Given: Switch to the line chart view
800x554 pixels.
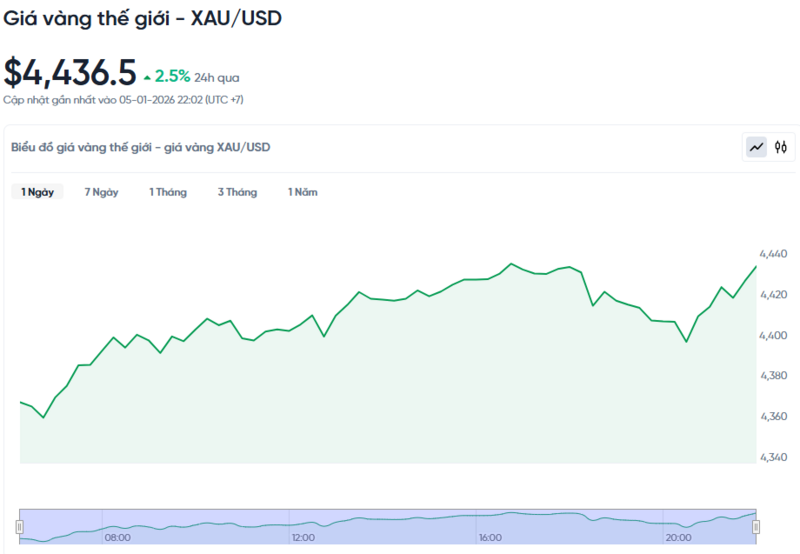Looking at the screenshot, I should pyautogui.click(x=756, y=147).
